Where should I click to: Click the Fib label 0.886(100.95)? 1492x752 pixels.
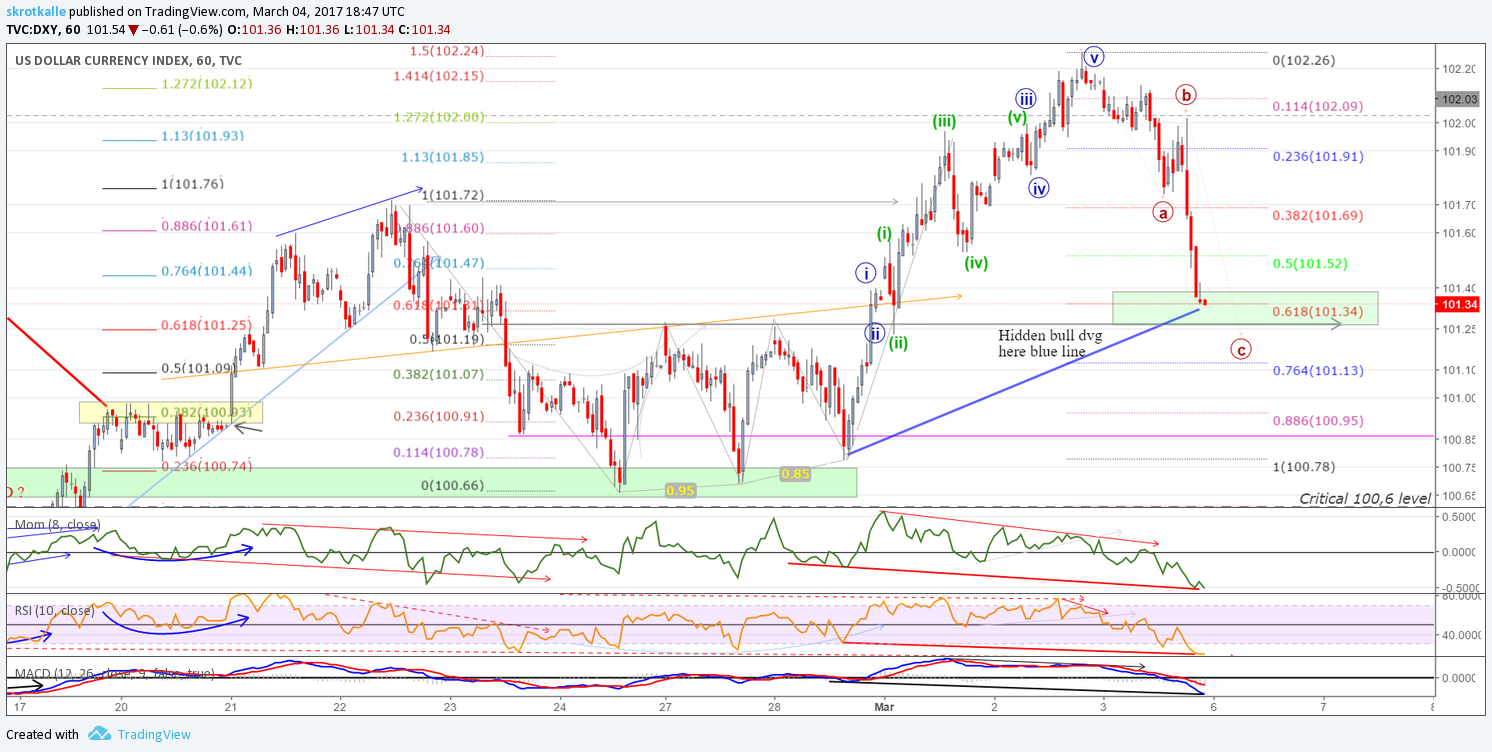click(x=1317, y=421)
